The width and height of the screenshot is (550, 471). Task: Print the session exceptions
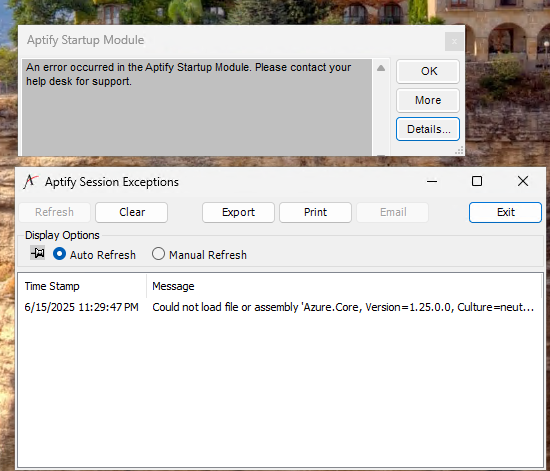pyautogui.click(x=315, y=212)
